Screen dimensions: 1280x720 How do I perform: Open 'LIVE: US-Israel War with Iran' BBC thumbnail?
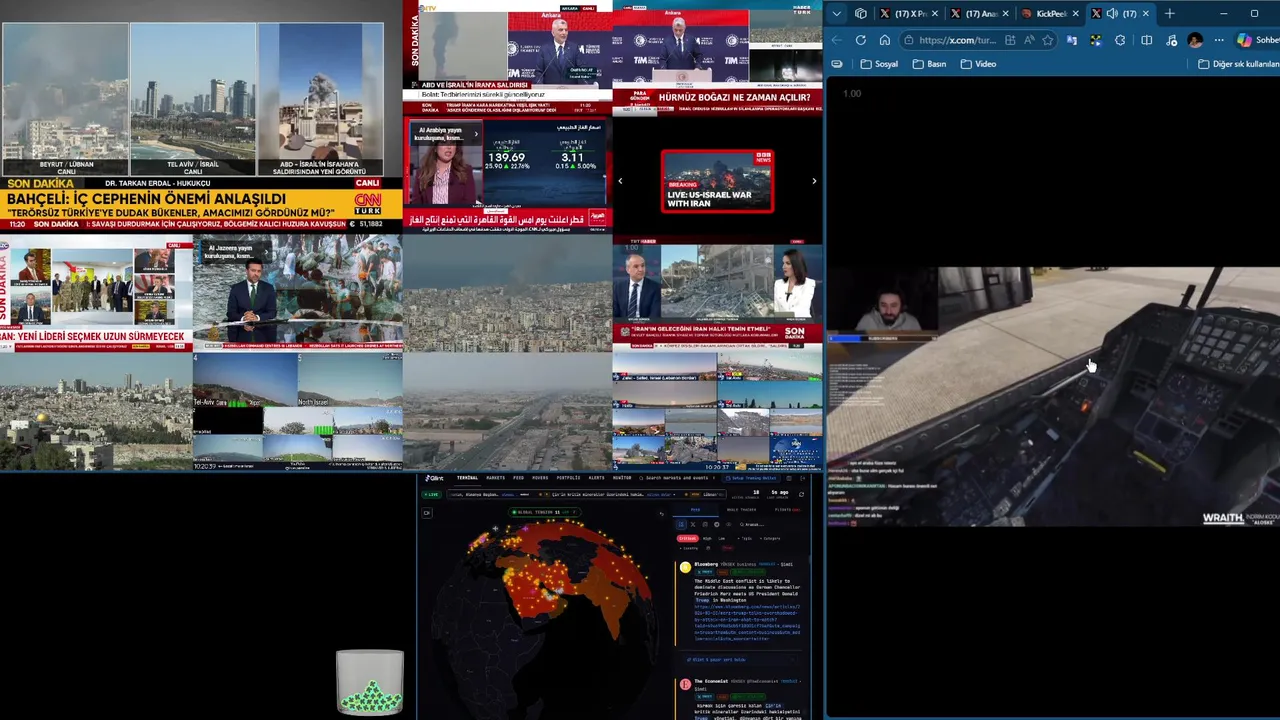coord(717,181)
